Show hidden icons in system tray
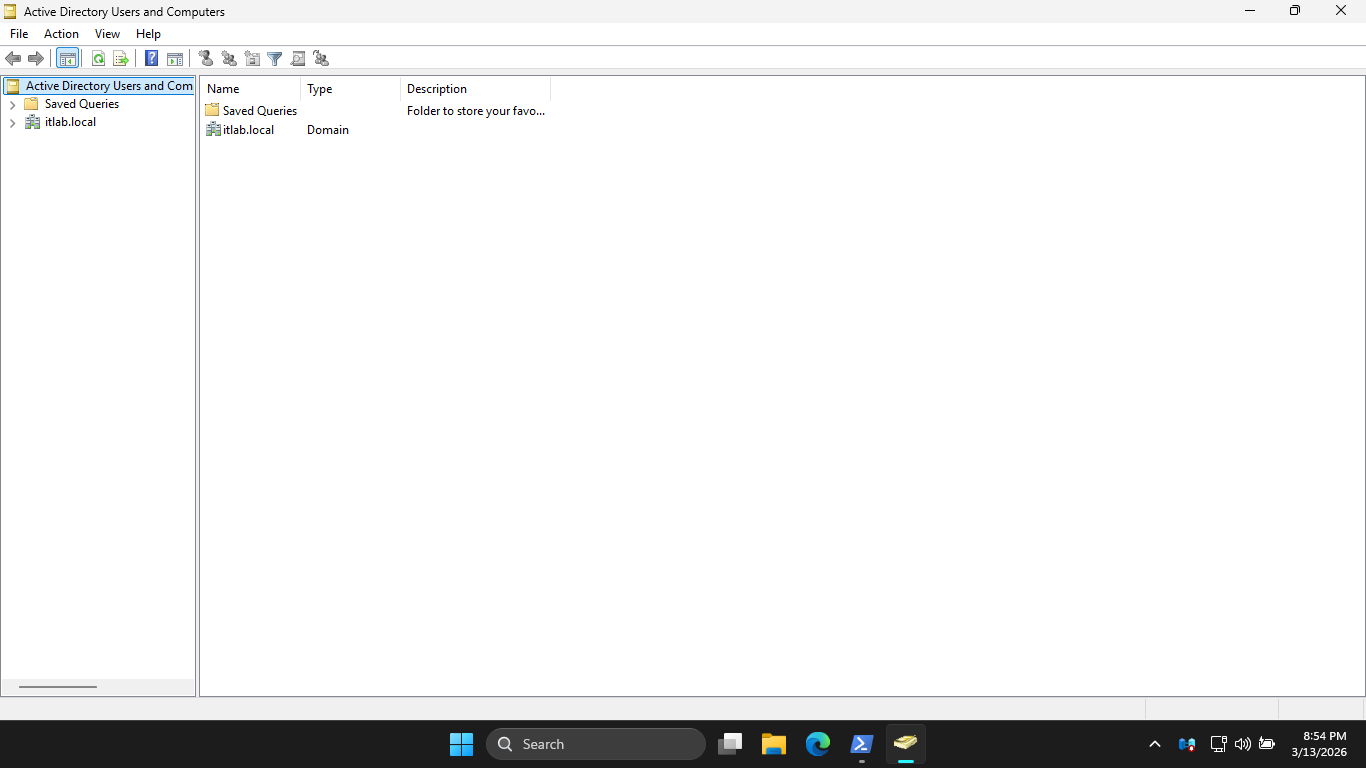 coord(1155,744)
